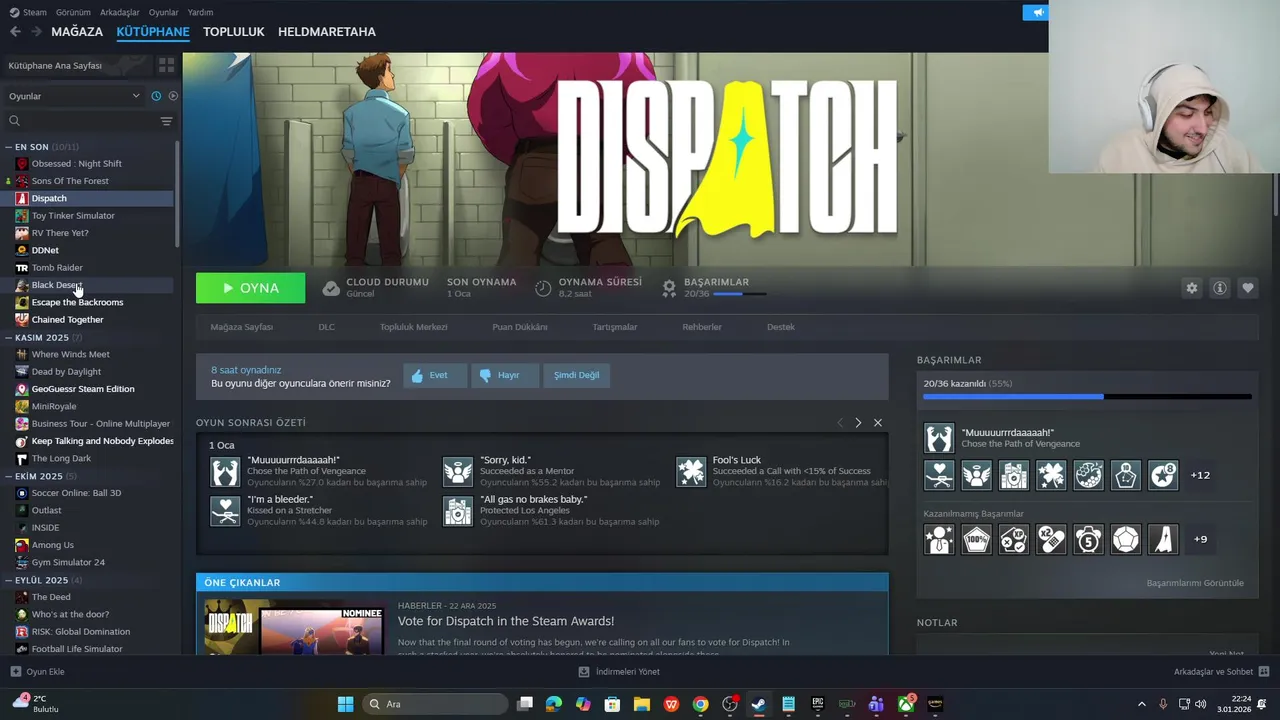
Task: Open game settings gear icon
Action: point(1191,288)
